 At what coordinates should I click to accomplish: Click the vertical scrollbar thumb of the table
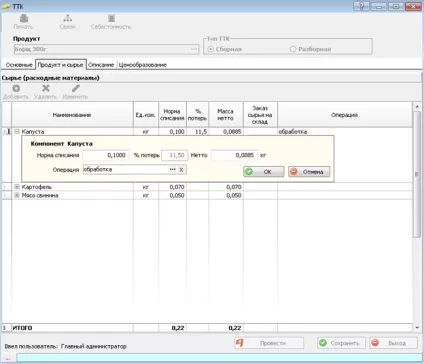(417, 174)
